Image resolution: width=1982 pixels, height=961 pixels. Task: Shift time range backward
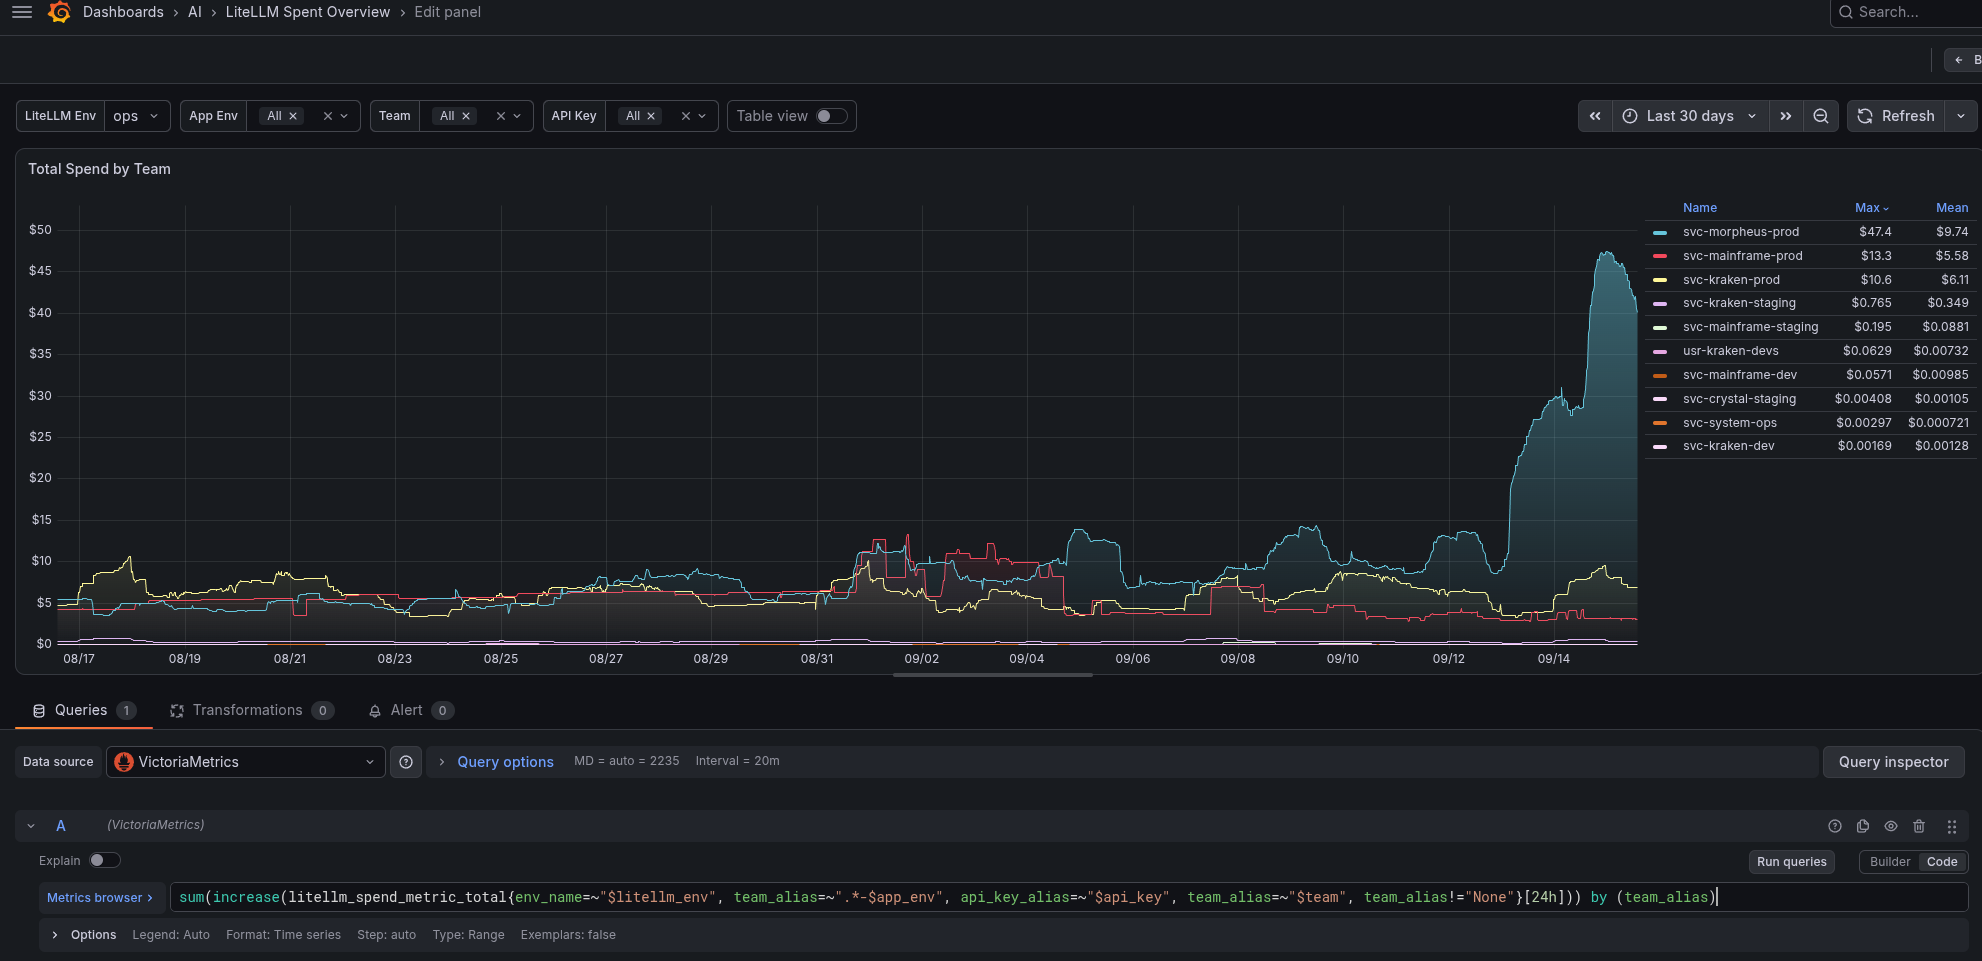tap(1595, 116)
